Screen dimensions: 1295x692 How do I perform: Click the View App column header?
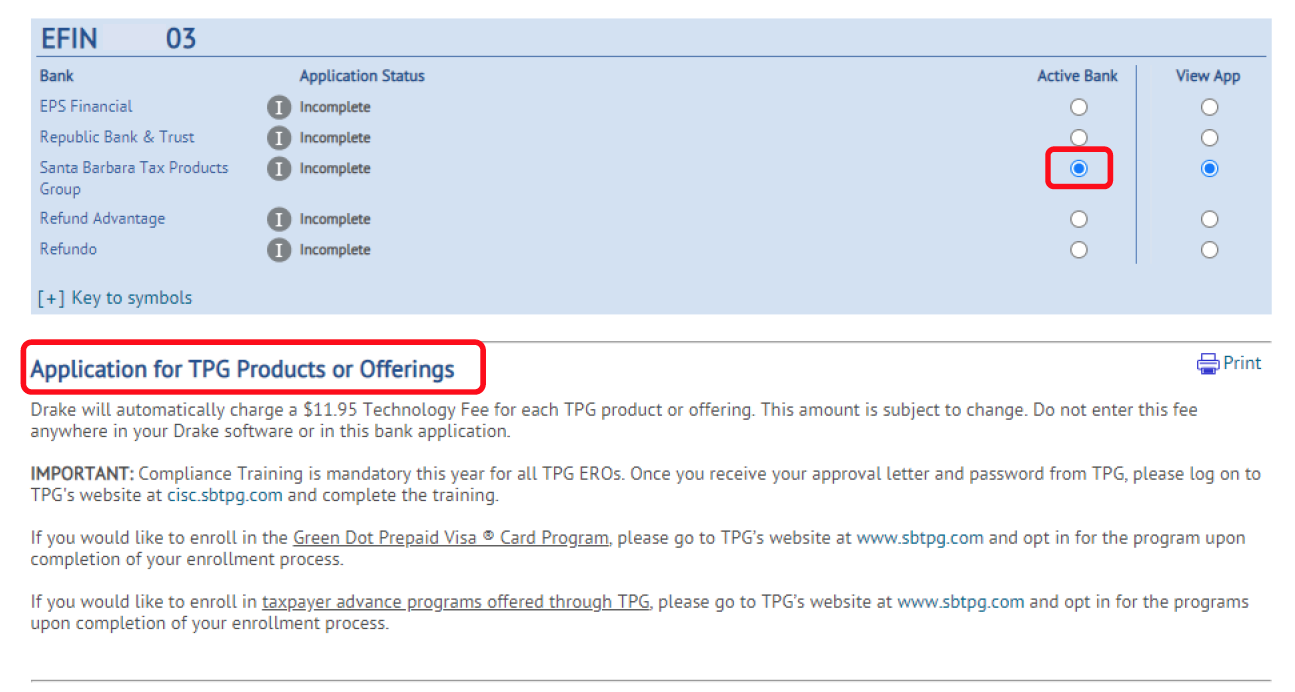point(1208,76)
